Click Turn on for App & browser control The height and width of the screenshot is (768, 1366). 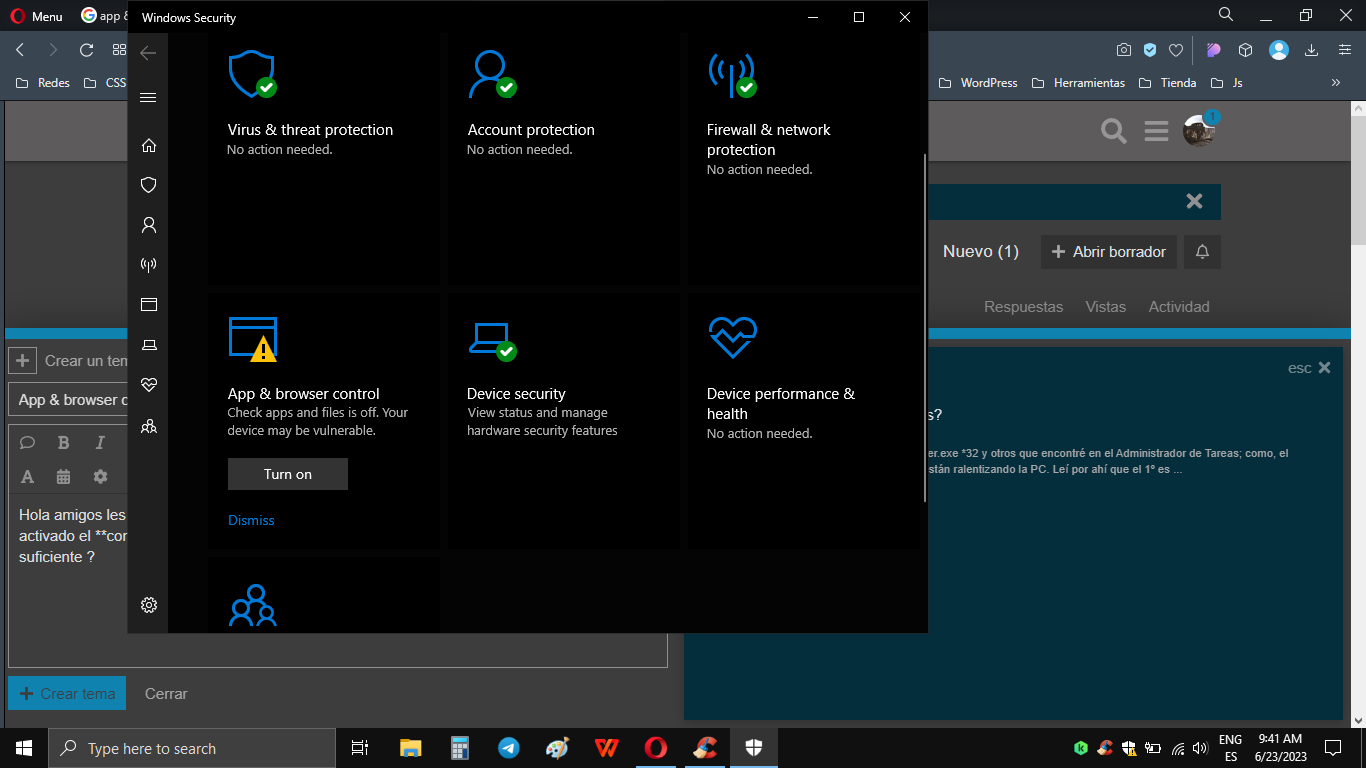288,474
